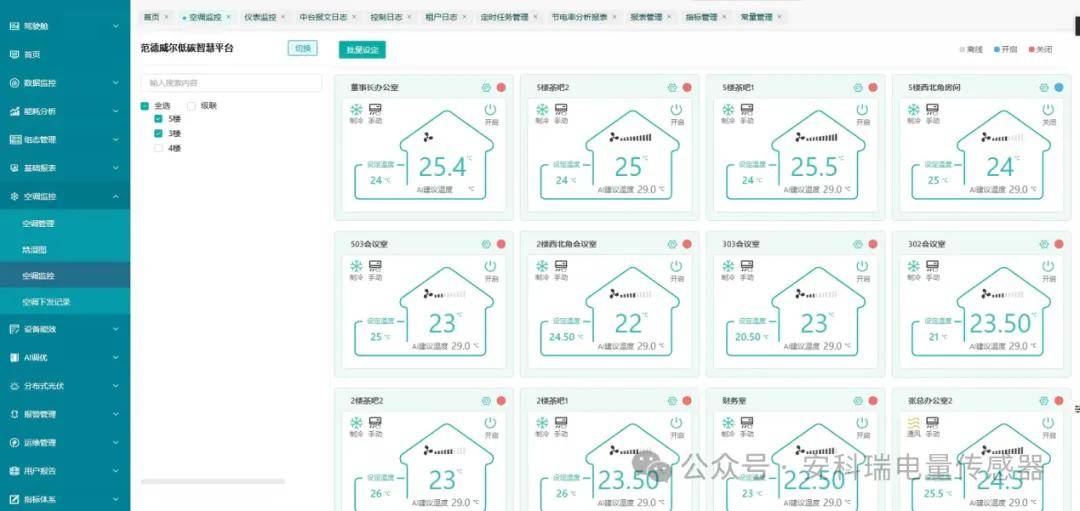Open settings gear on 303会议室 card
The image size is (1080, 511).
tap(858, 244)
